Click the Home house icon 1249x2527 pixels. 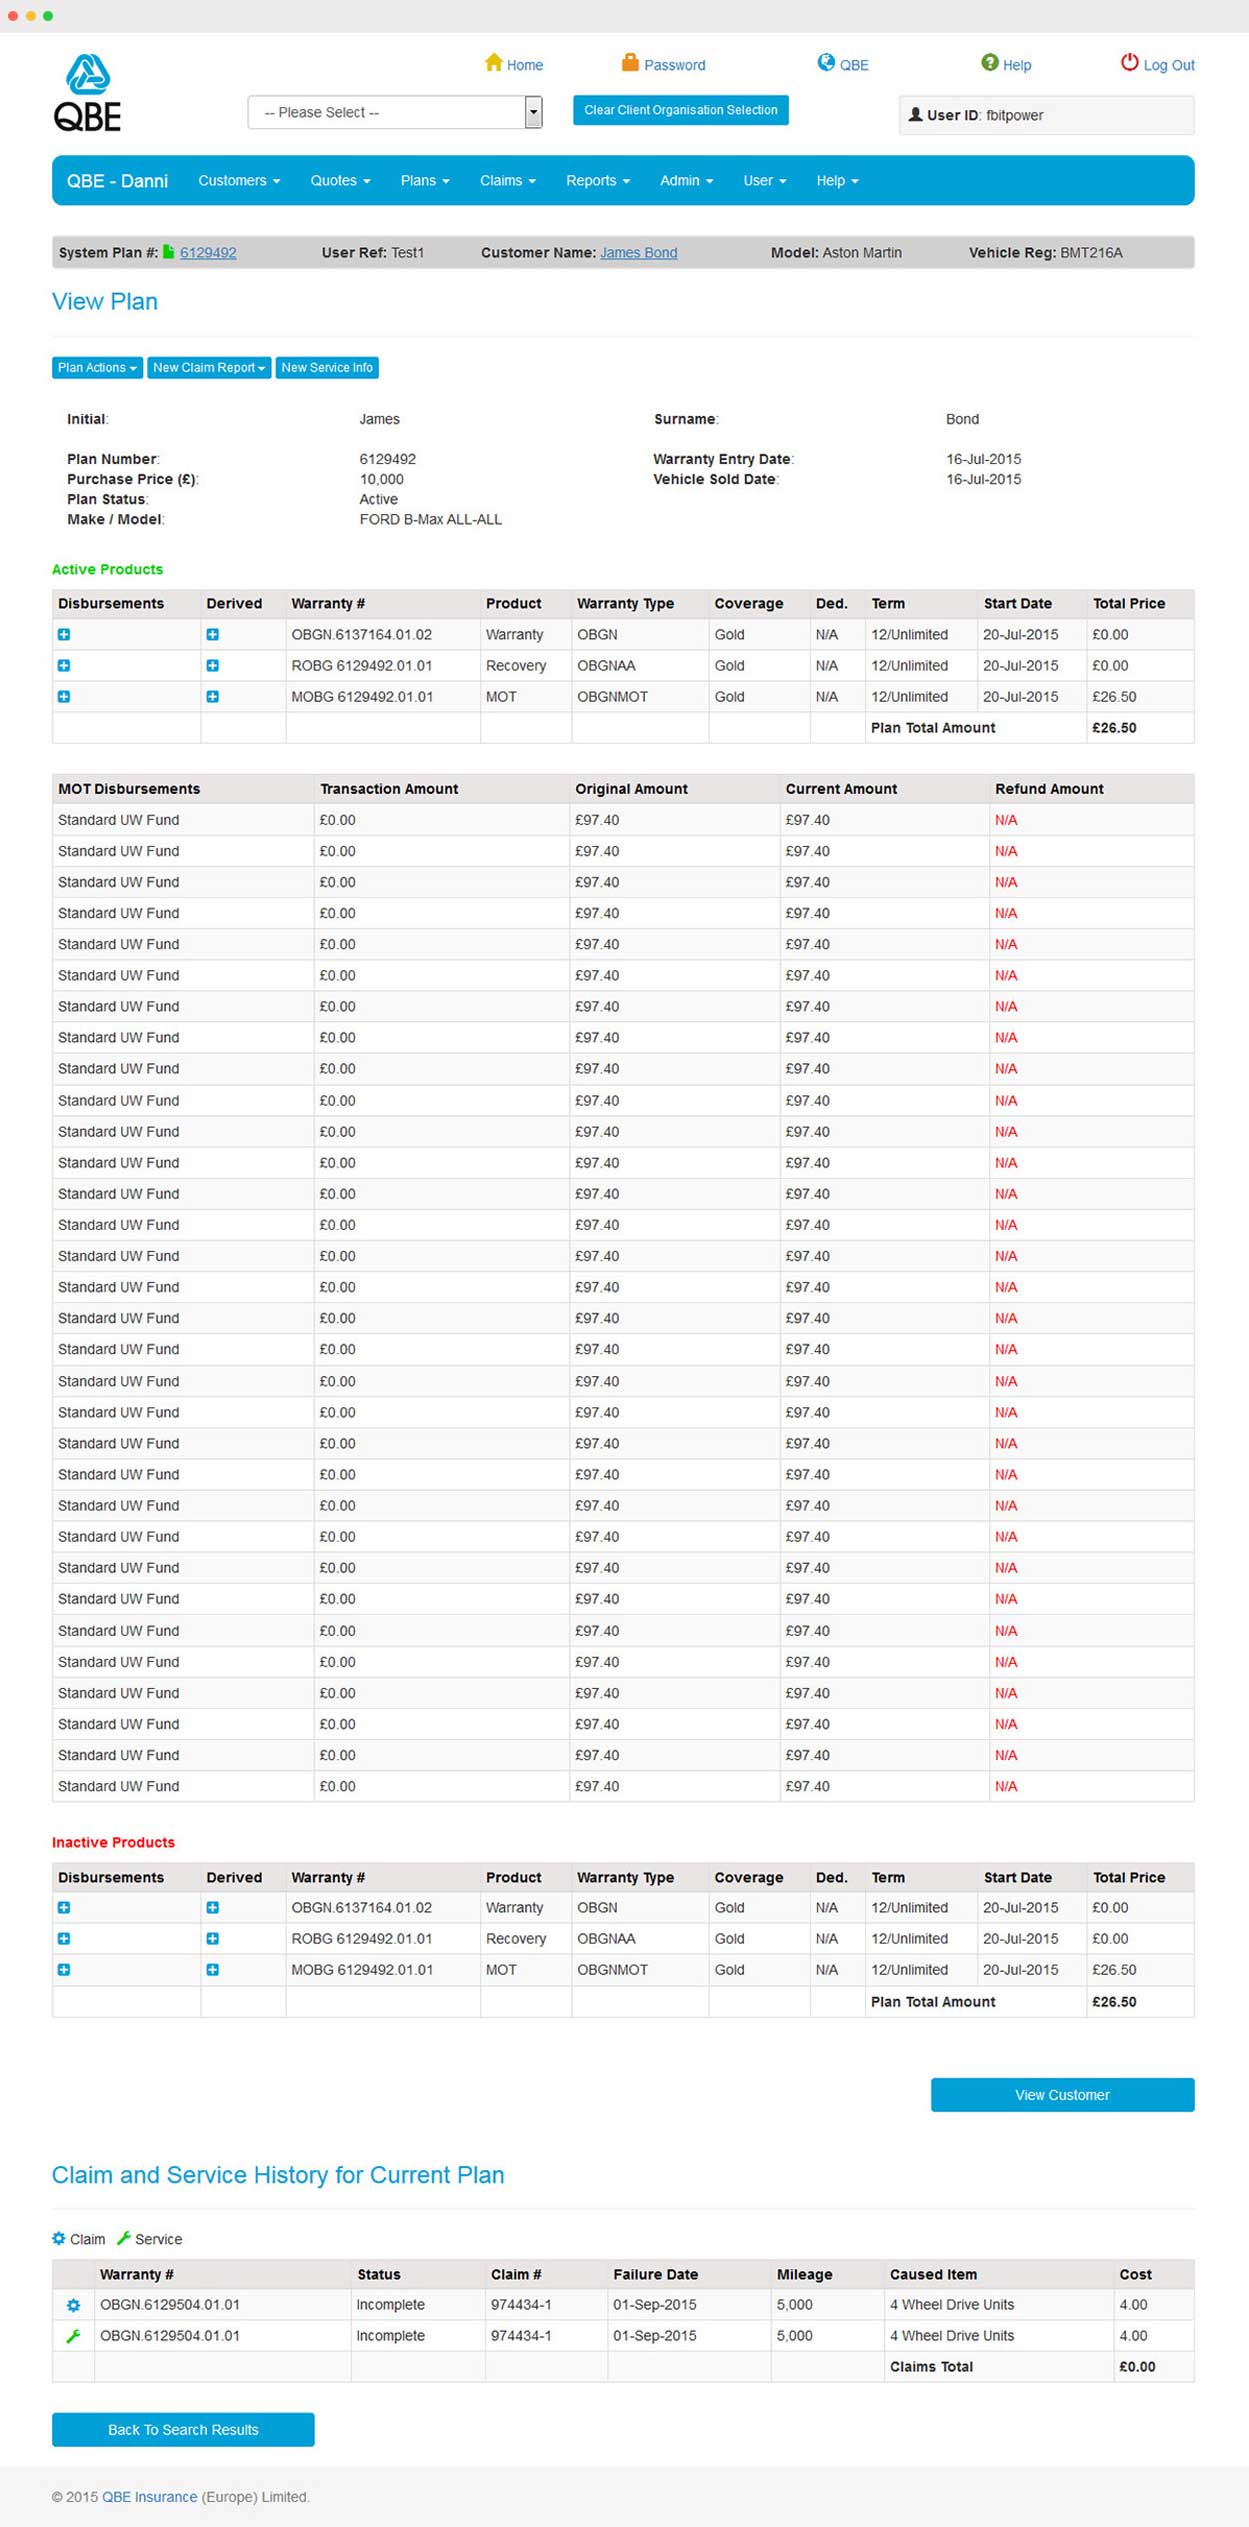point(493,63)
